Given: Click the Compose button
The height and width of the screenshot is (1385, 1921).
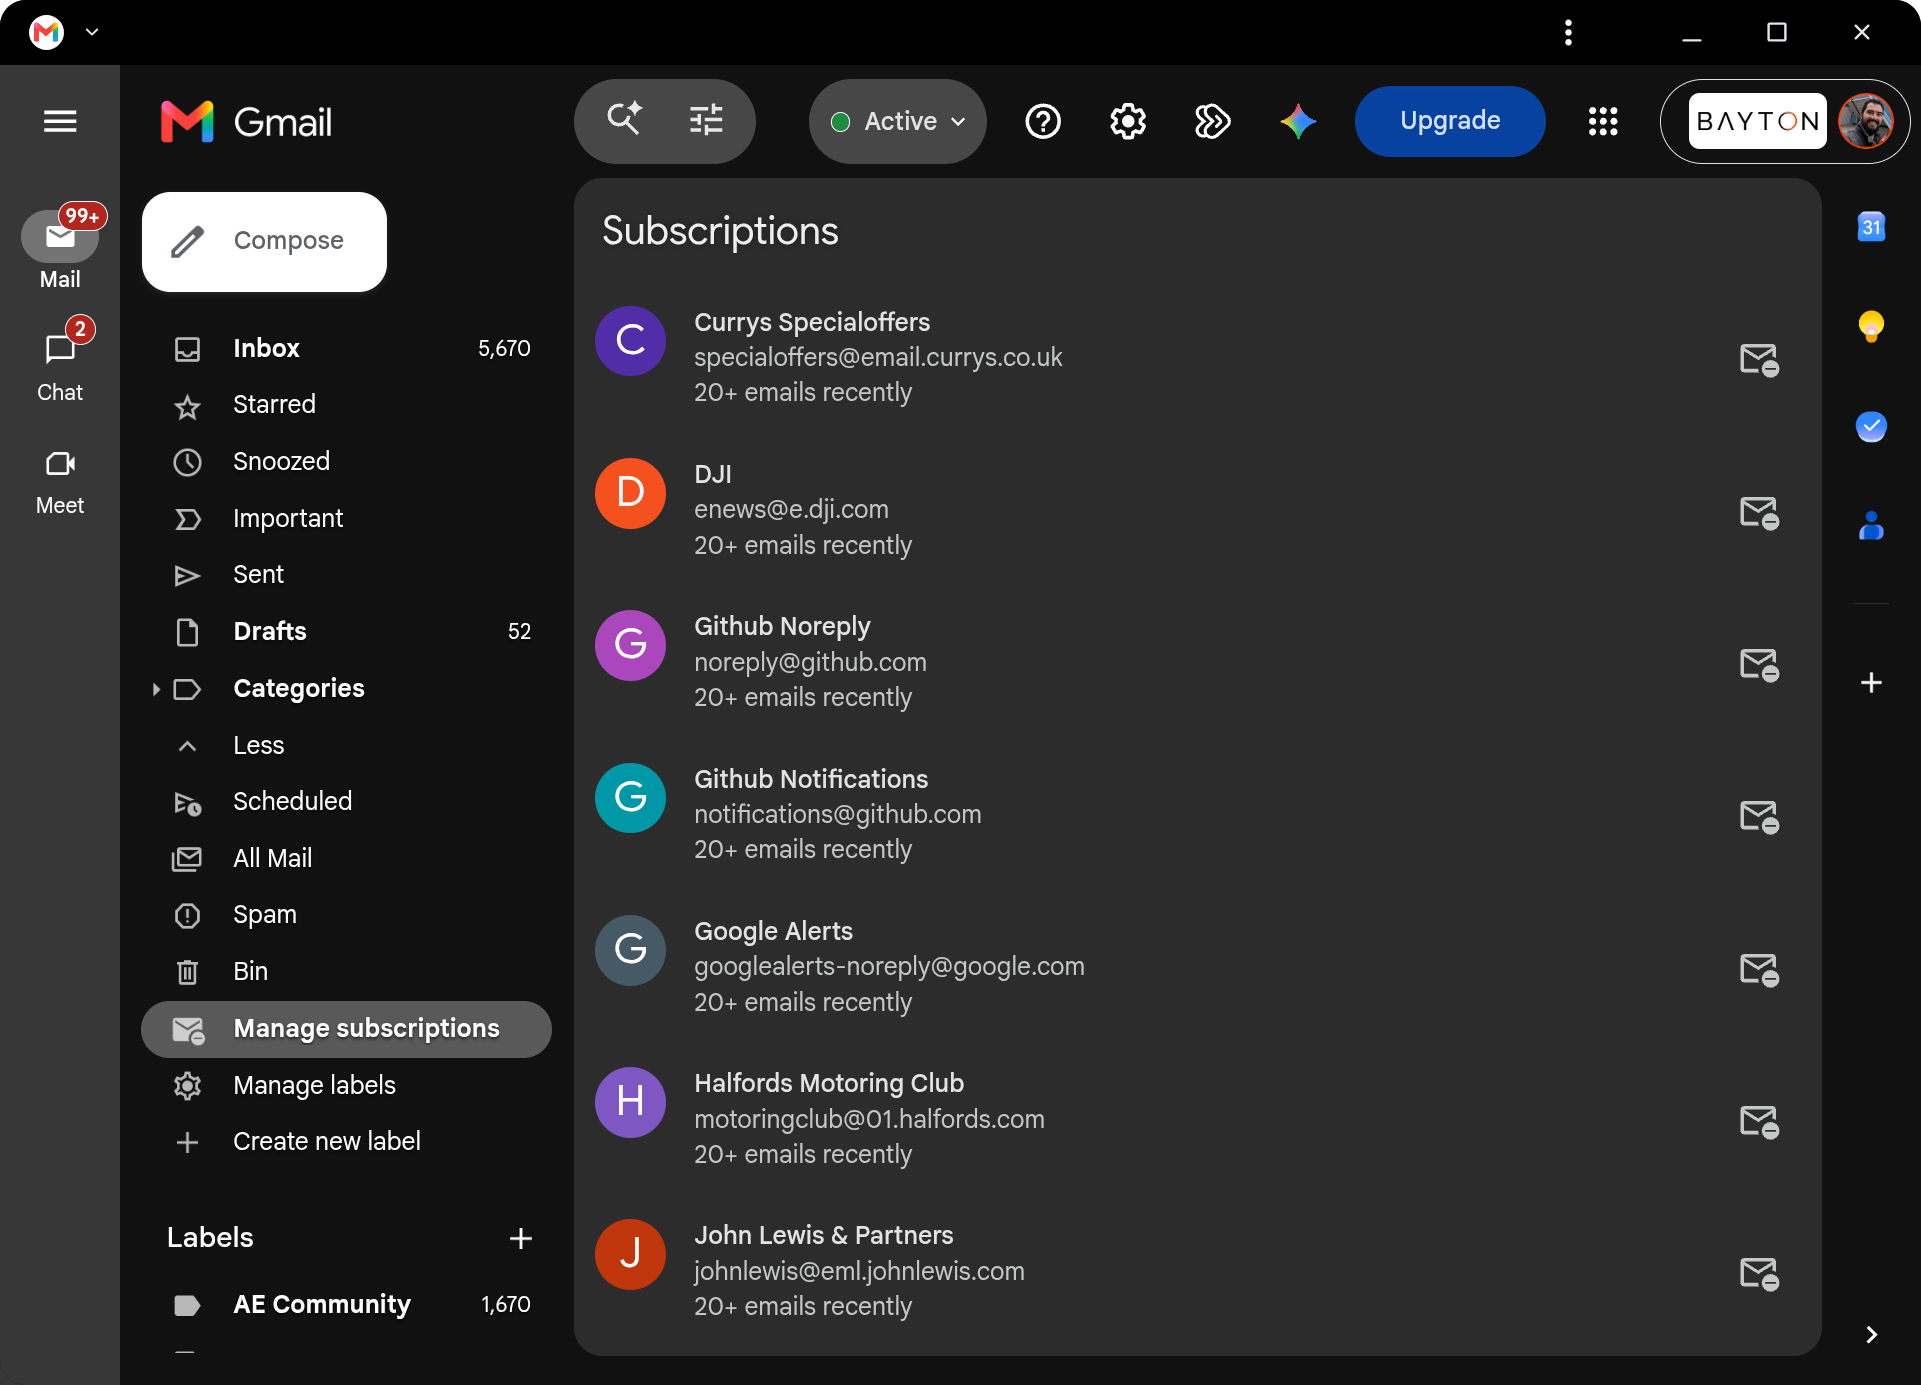Looking at the screenshot, I should (x=264, y=241).
